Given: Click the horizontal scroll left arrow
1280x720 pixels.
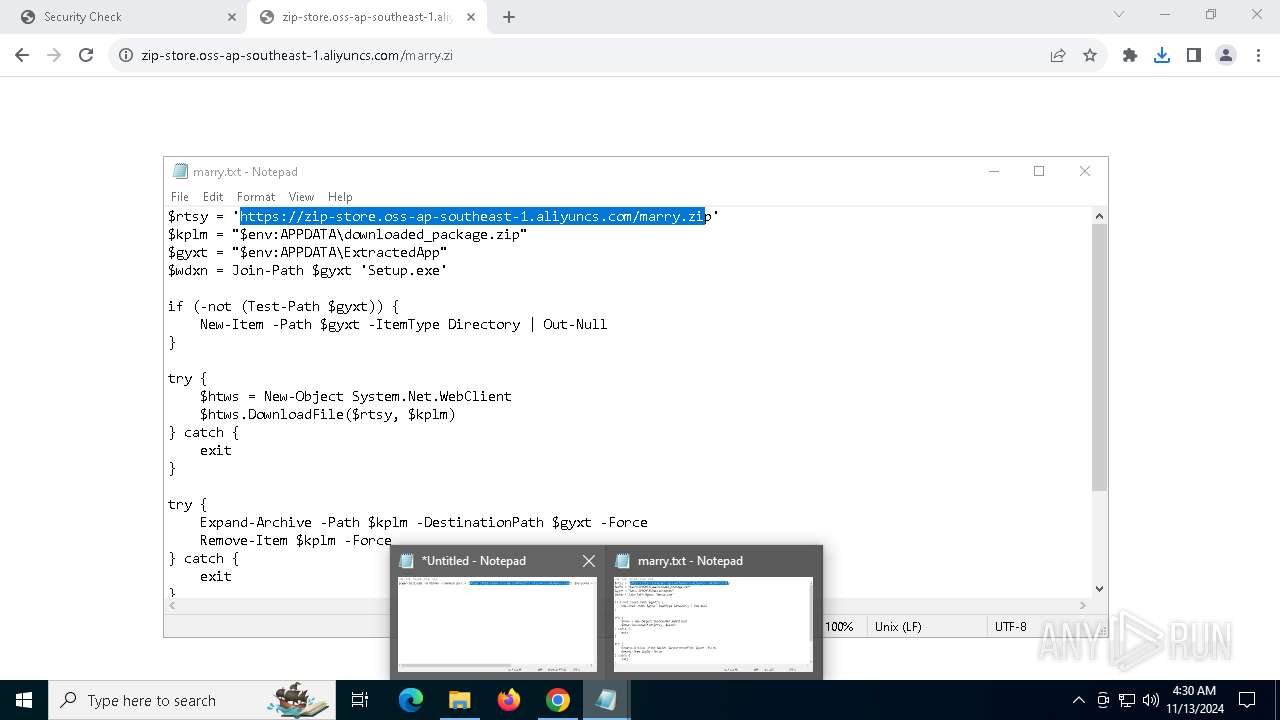Looking at the screenshot, I should (x=172, y=605).
